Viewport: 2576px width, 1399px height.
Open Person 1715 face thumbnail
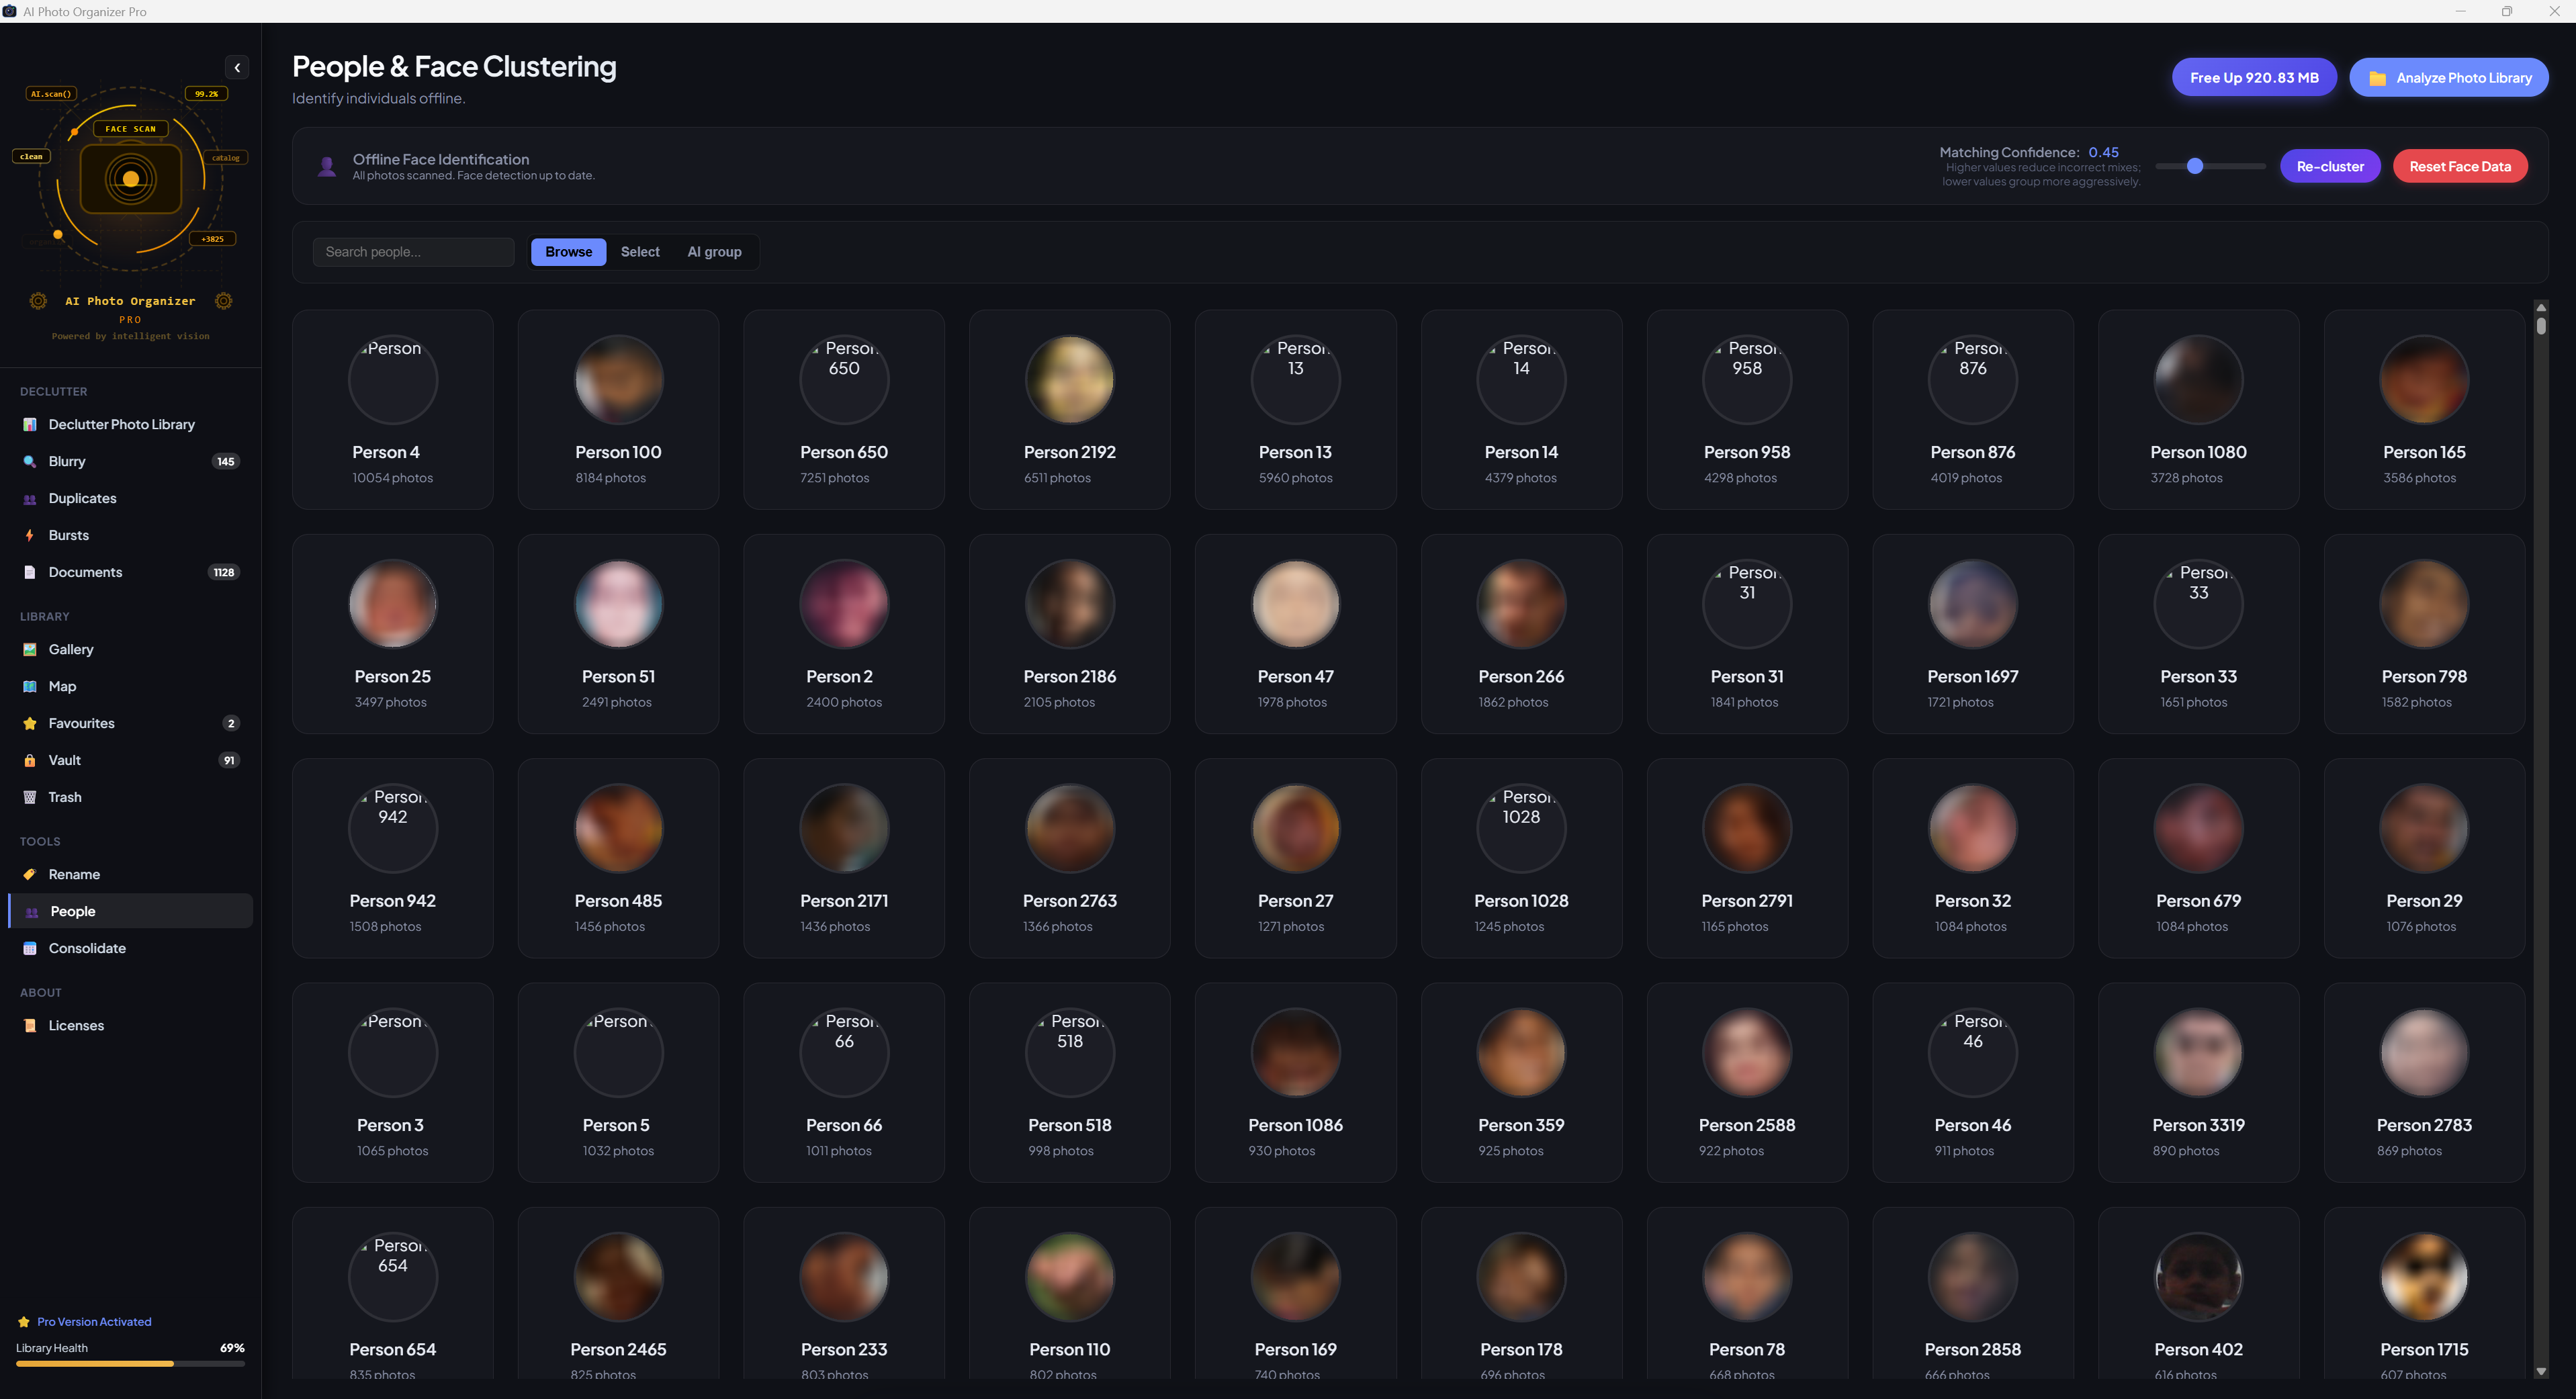(x=2424, y=1277)
